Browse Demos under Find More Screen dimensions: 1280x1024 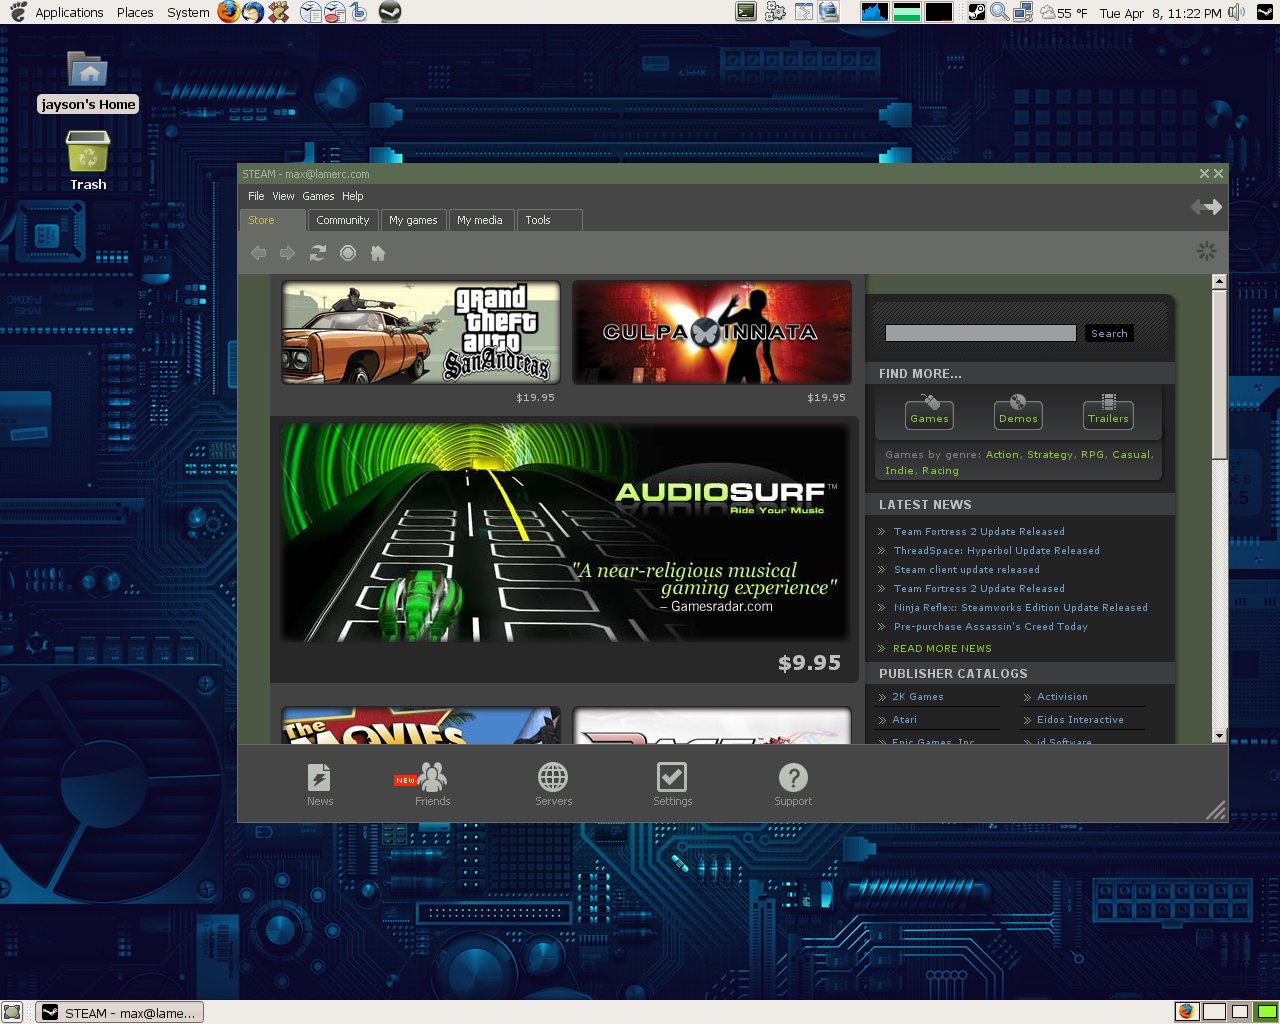1018,411
